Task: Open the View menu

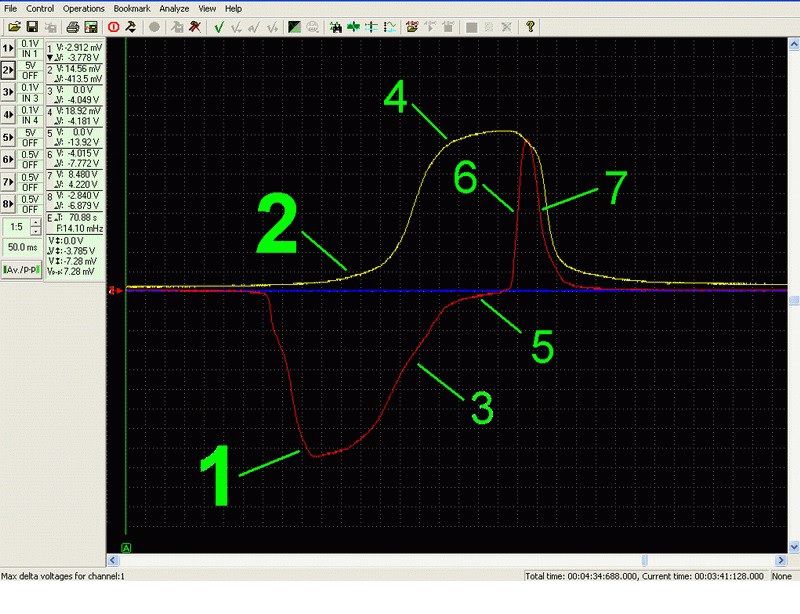Action: click(207, 9)
